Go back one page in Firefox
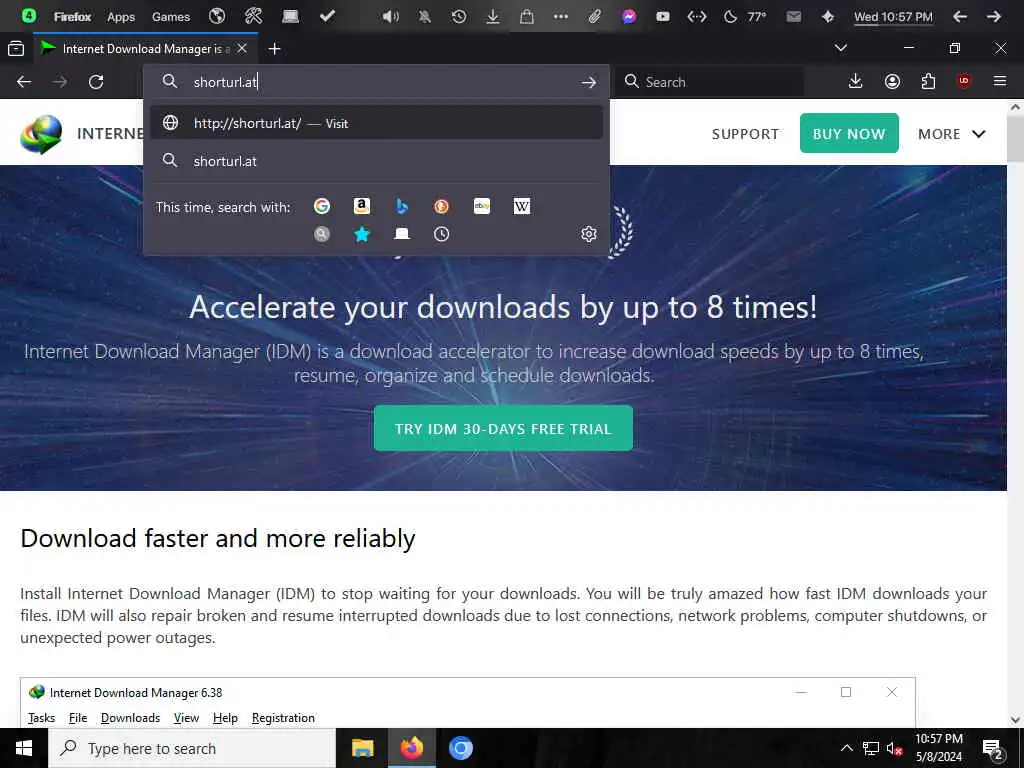The height and width of the screenshot is (768, 1024). tap(24, 82)
